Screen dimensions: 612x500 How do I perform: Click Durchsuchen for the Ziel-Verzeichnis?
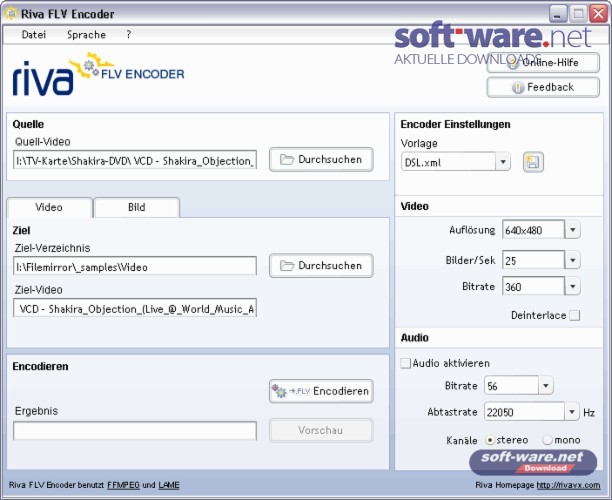click(321, 265)
